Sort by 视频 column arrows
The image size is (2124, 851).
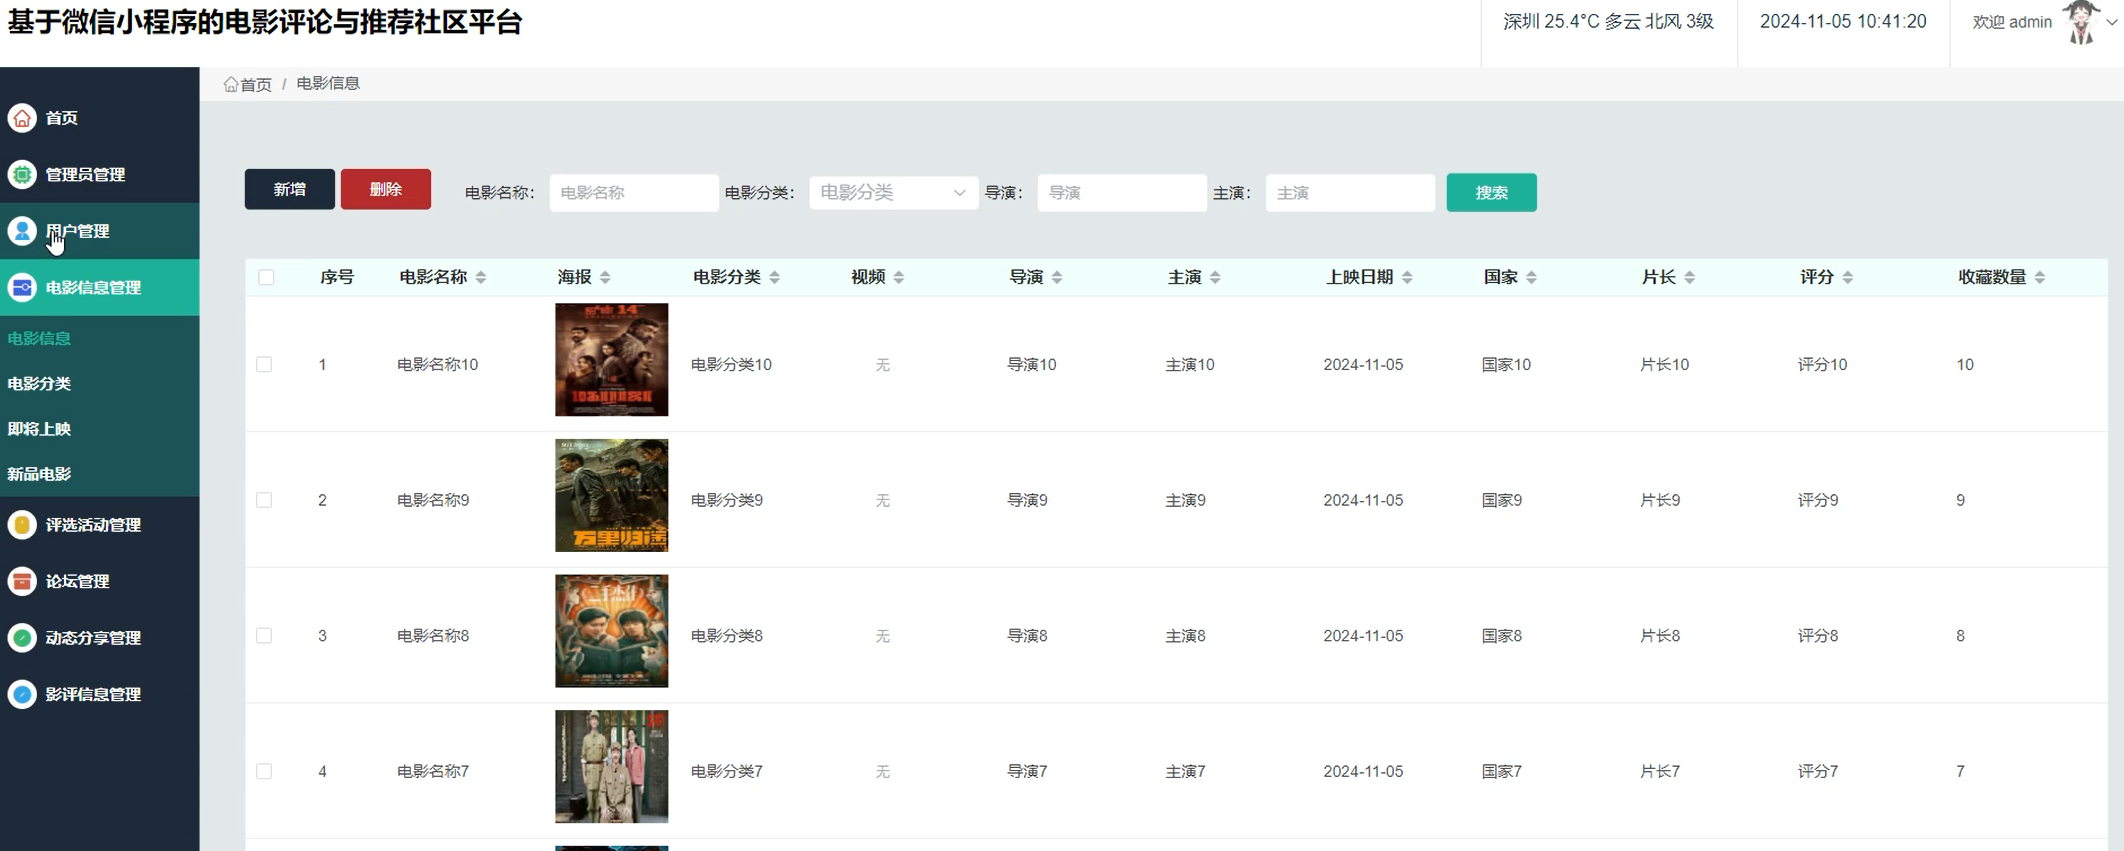coord(899,277)
